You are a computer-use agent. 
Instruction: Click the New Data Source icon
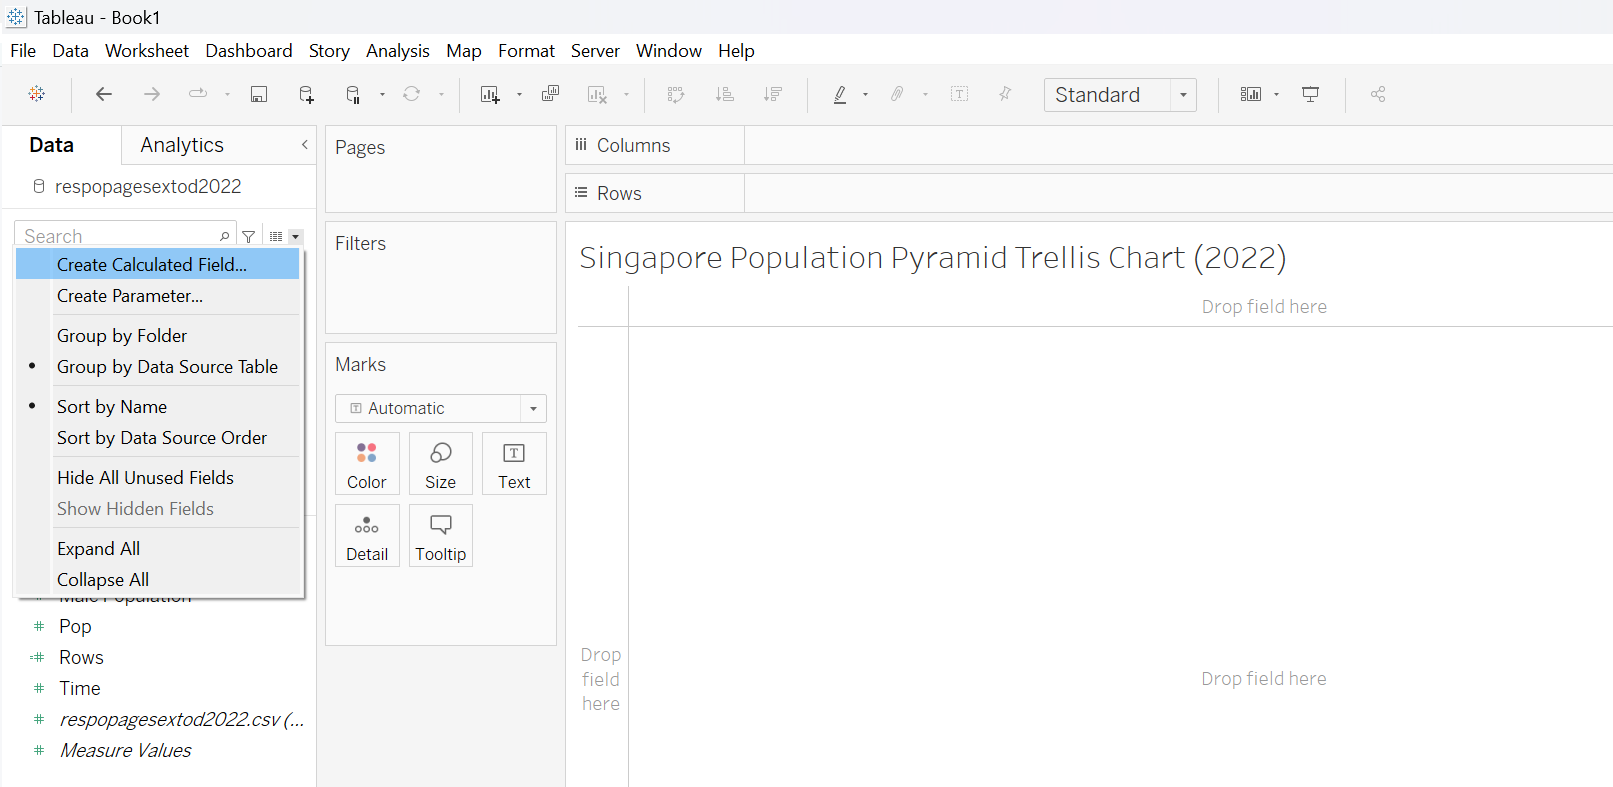(x=306, y=94)
